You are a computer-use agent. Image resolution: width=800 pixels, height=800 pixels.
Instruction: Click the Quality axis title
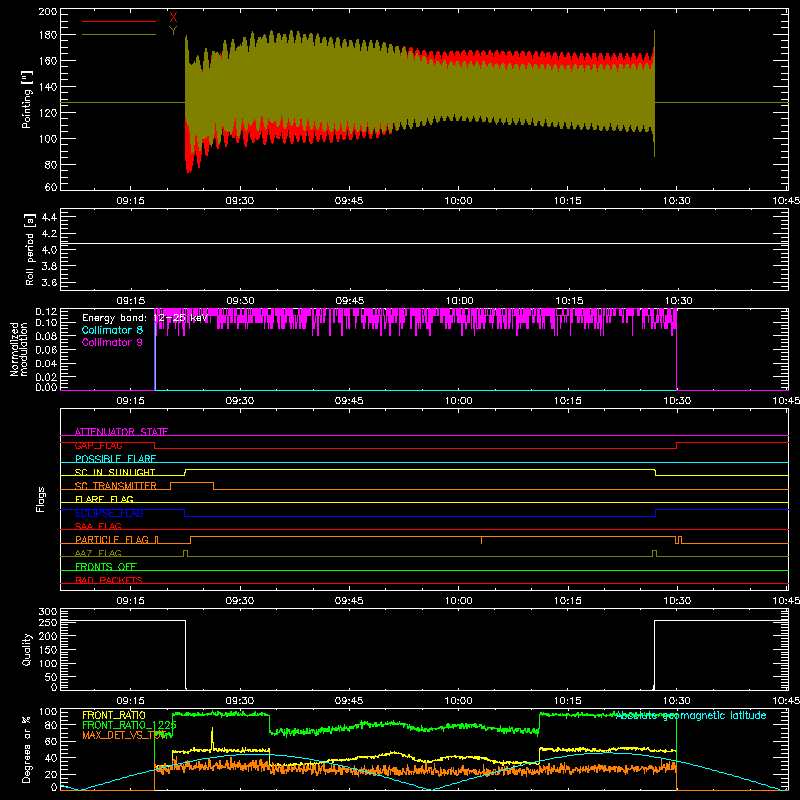[x=27, y=649]
